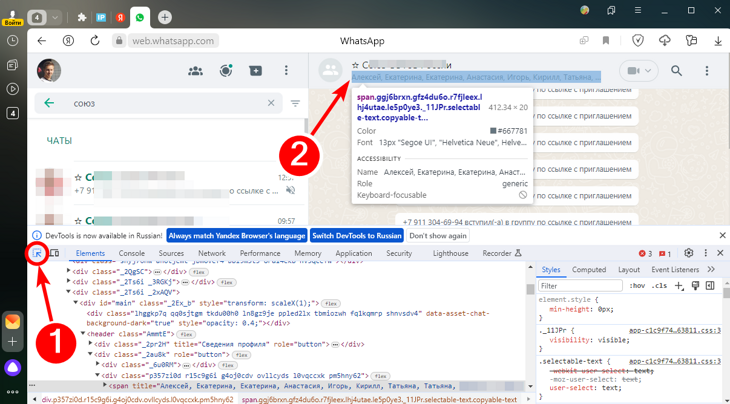Screen dimensions: 730x404
Task: Start a new chat in WhatsApp
Action: coord(256,71)
